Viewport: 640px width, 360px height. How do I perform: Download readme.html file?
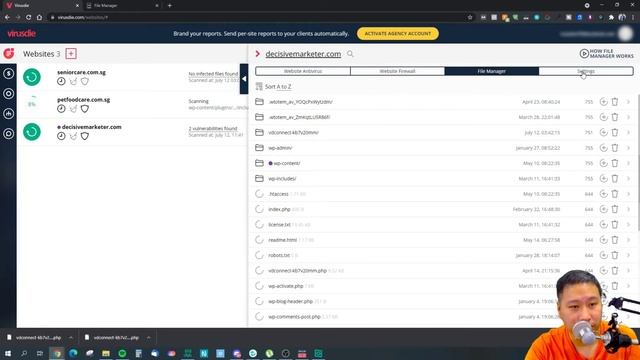click(603, 240)
